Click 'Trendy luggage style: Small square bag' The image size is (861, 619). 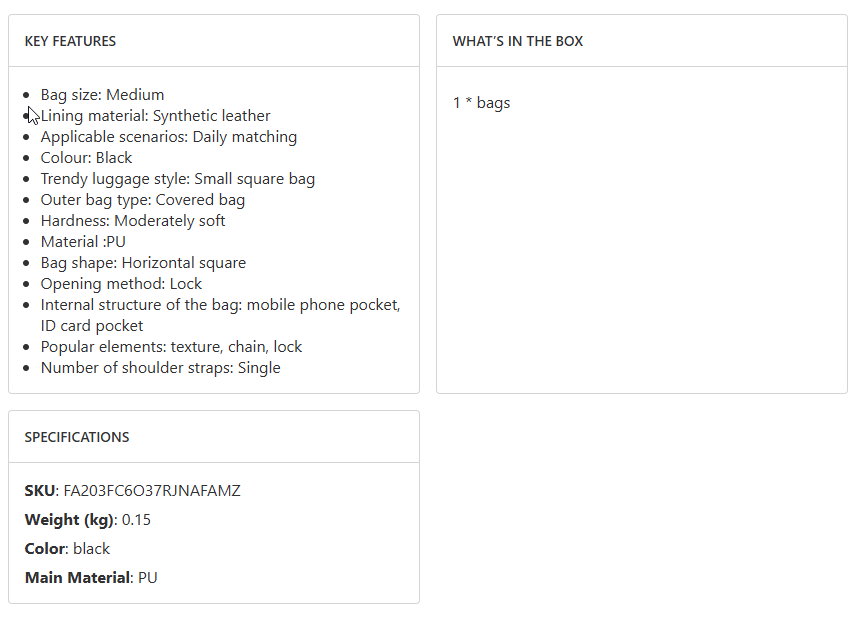177,179
